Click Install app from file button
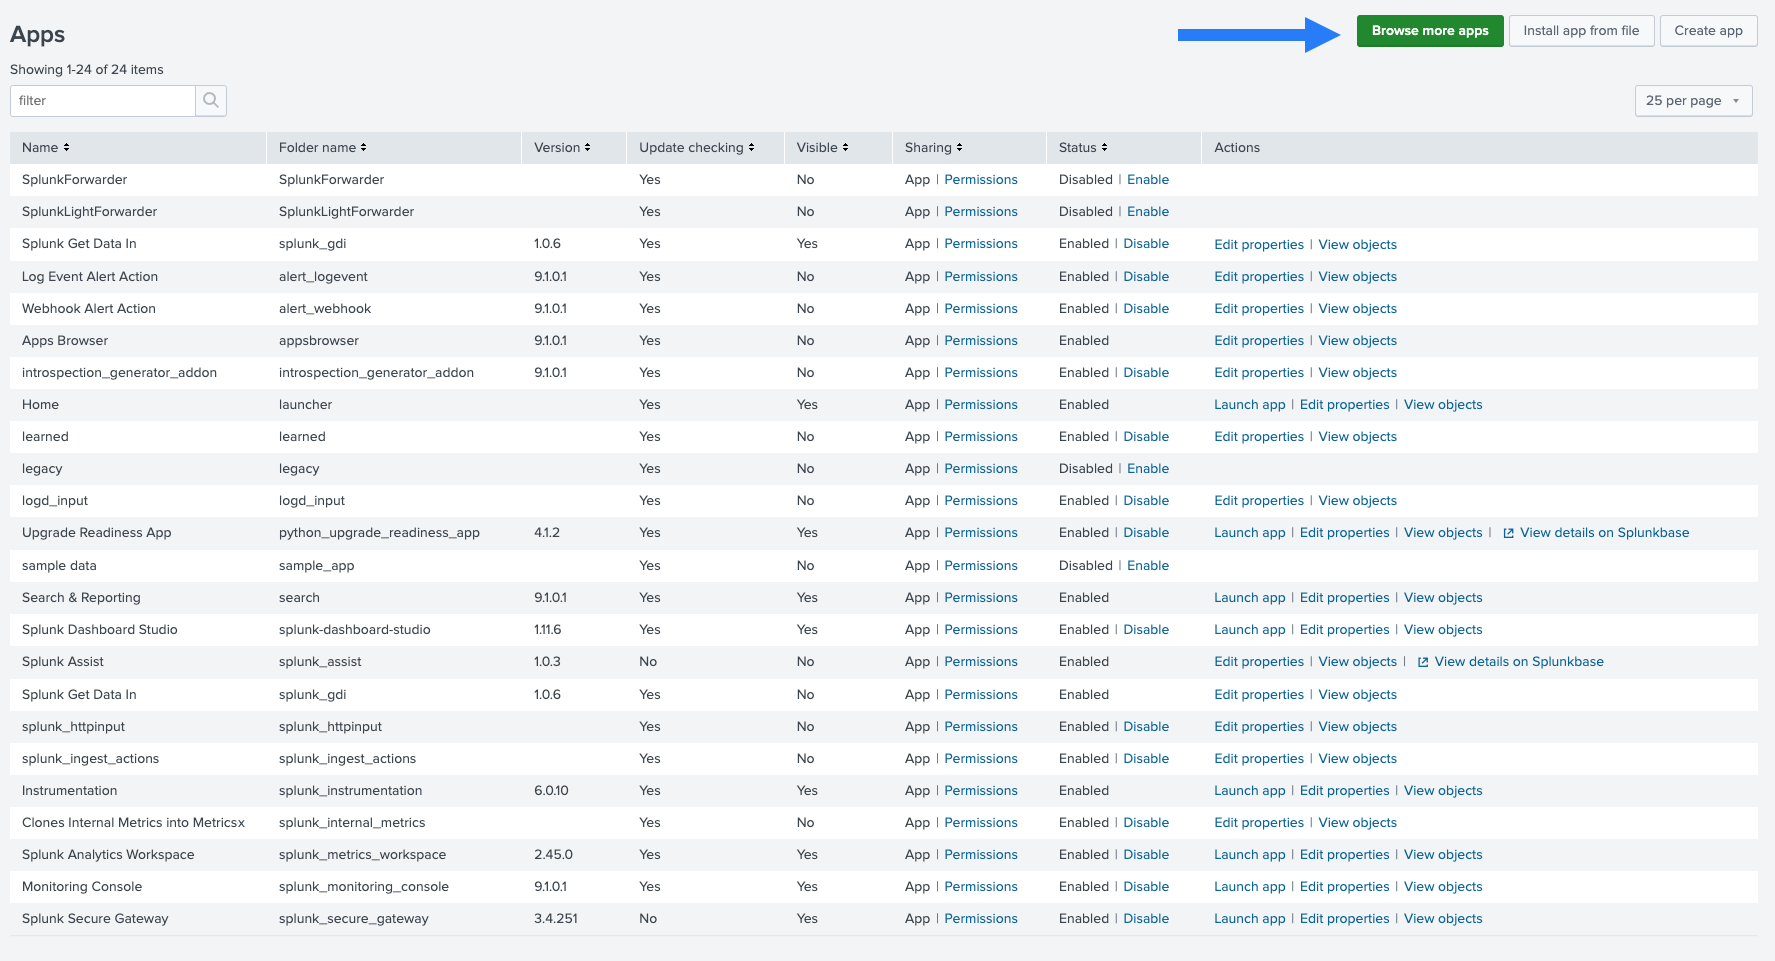The width and height of the screenshot is (1775, 961). click(x=1580, y=31)
